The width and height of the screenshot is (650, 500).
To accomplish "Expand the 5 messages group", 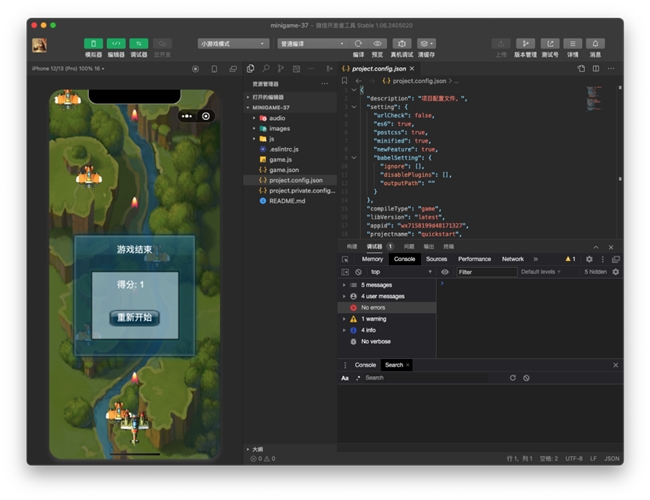I will tap(387, 285).
